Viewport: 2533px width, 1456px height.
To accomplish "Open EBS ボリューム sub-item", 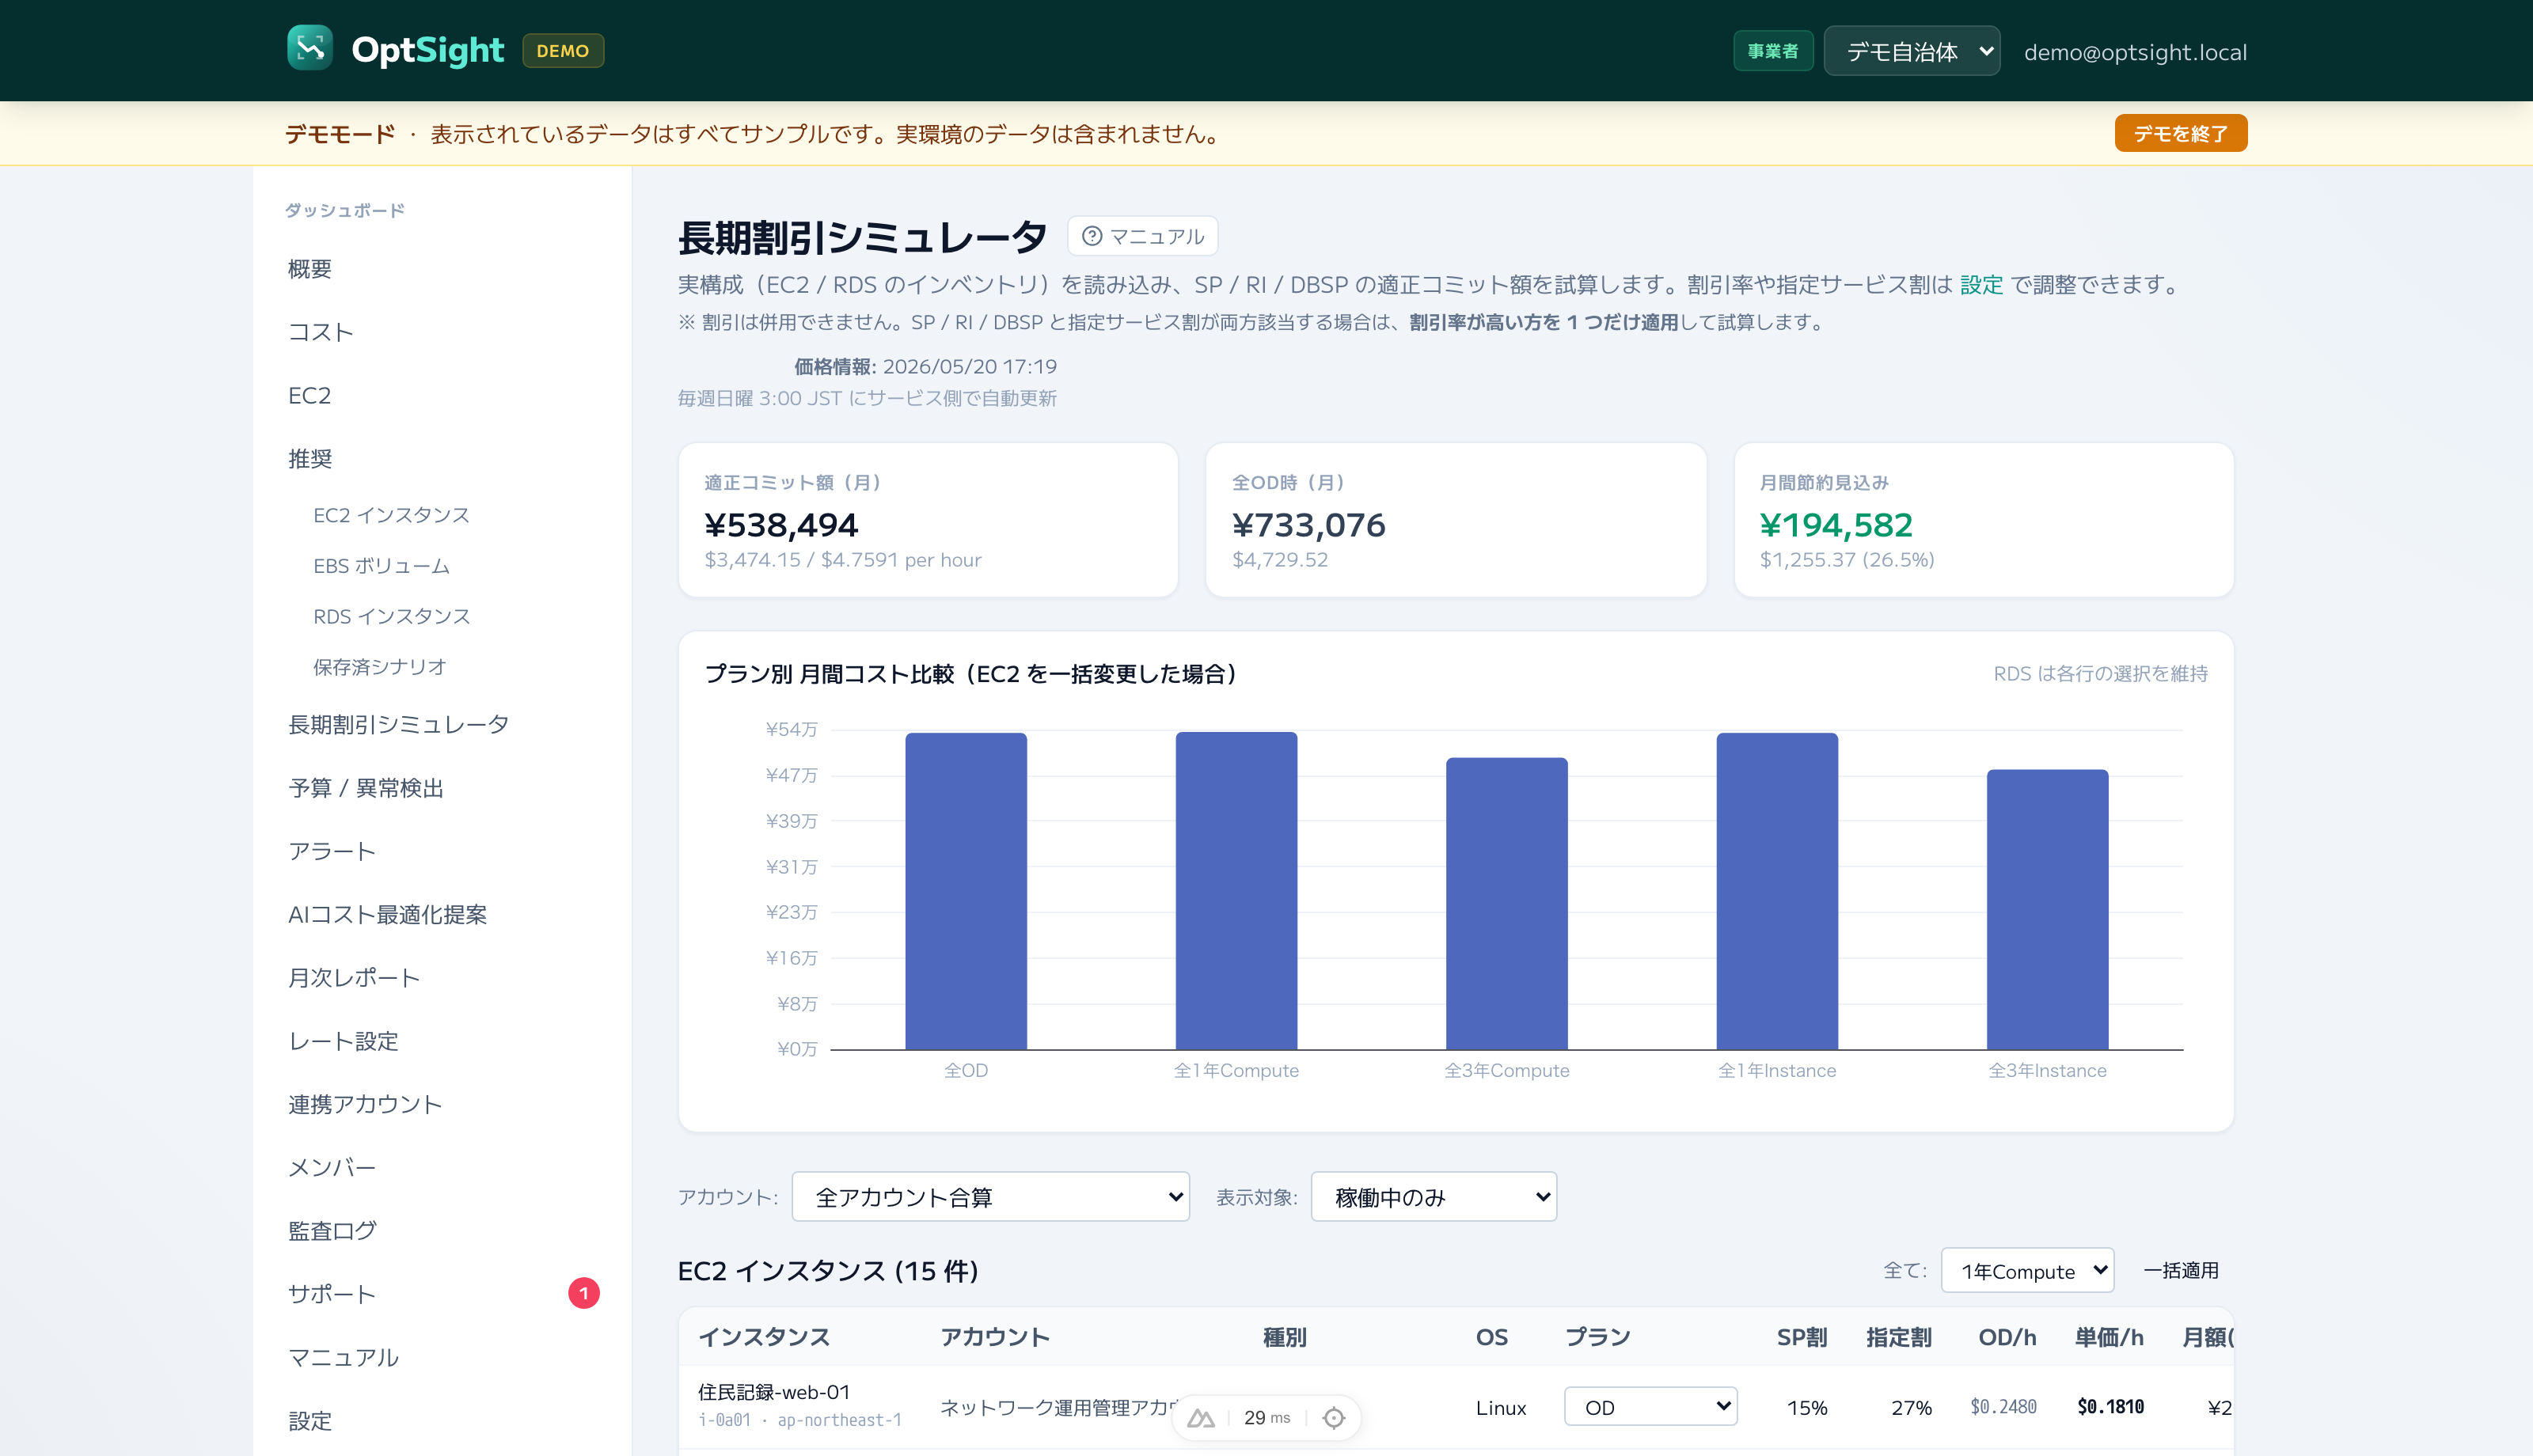I will coord(381,566).
